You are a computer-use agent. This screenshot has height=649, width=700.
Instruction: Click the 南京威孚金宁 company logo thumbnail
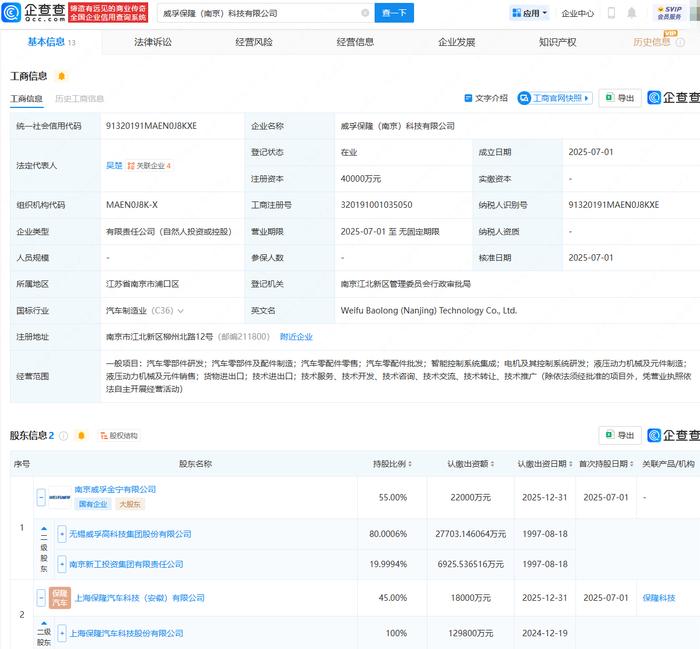(60, 497)
